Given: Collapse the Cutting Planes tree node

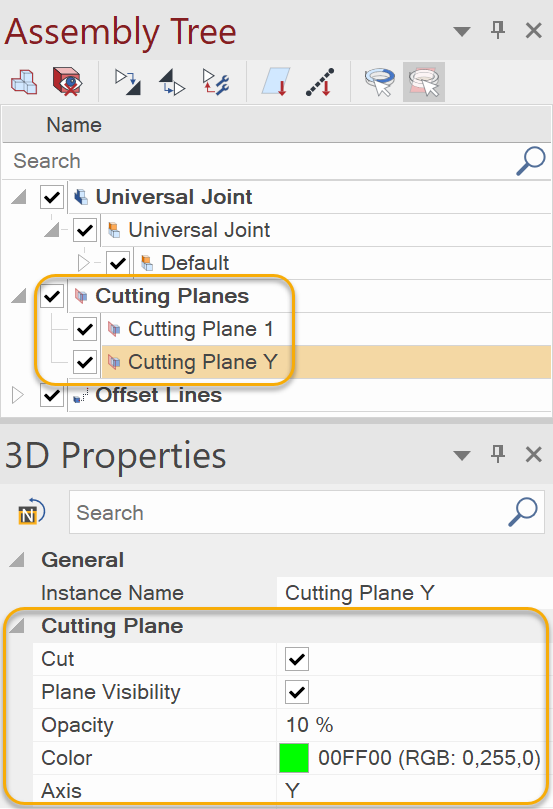Looking at the screenshot, I should click(19, 296).
